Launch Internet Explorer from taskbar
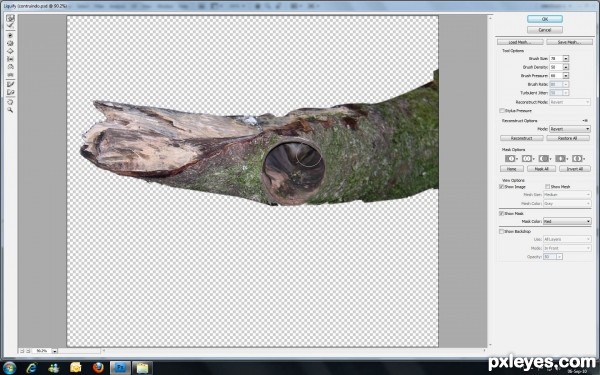The image size is (600, 375). coord(31,368)
